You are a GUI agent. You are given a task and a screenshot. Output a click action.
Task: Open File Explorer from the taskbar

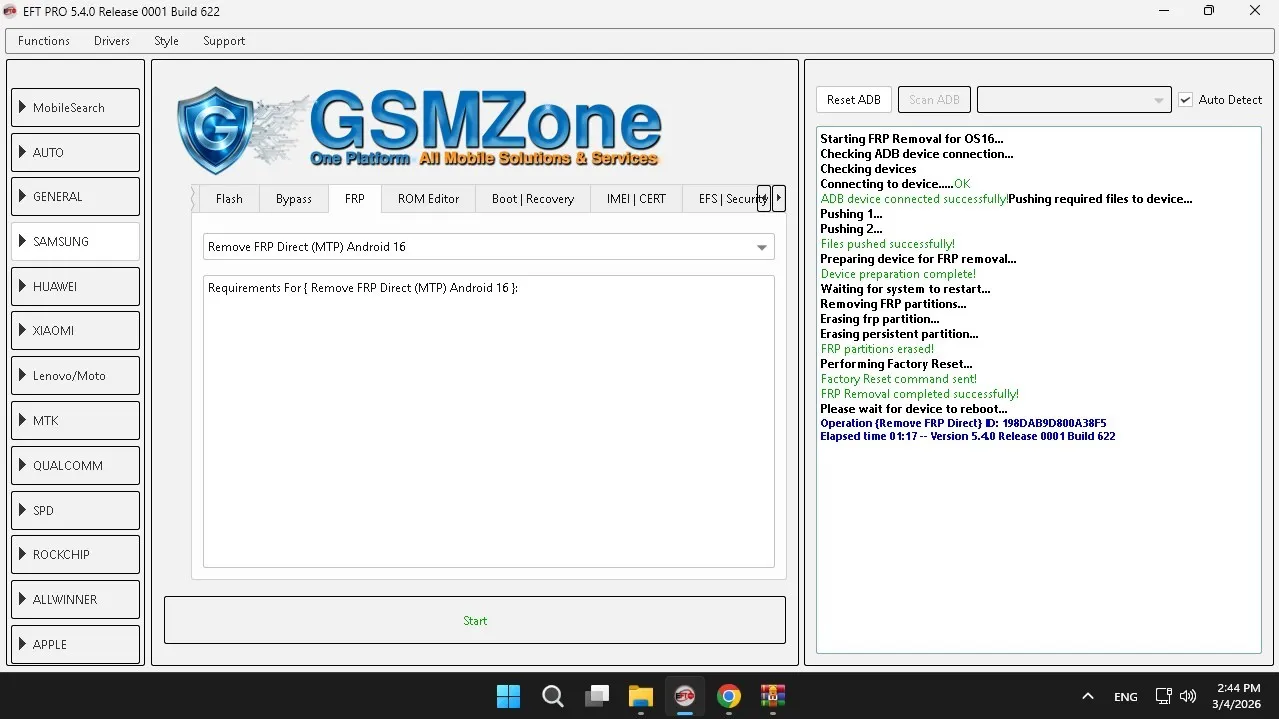(x=640, y=696)
